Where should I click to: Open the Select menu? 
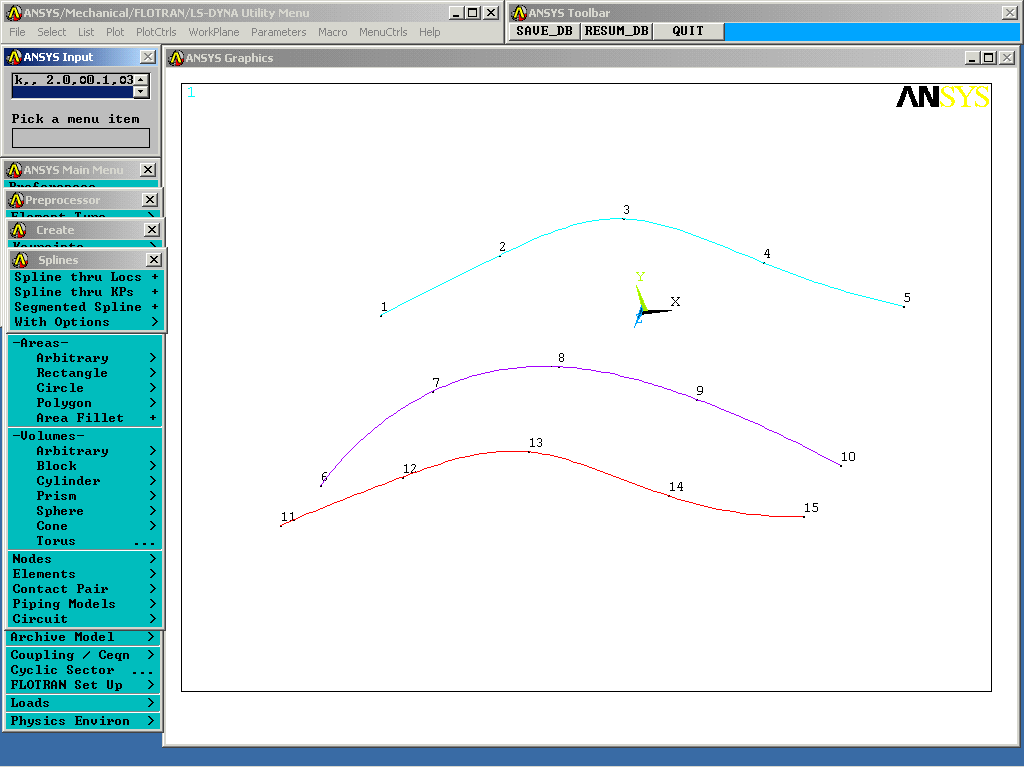pos(51,32)
